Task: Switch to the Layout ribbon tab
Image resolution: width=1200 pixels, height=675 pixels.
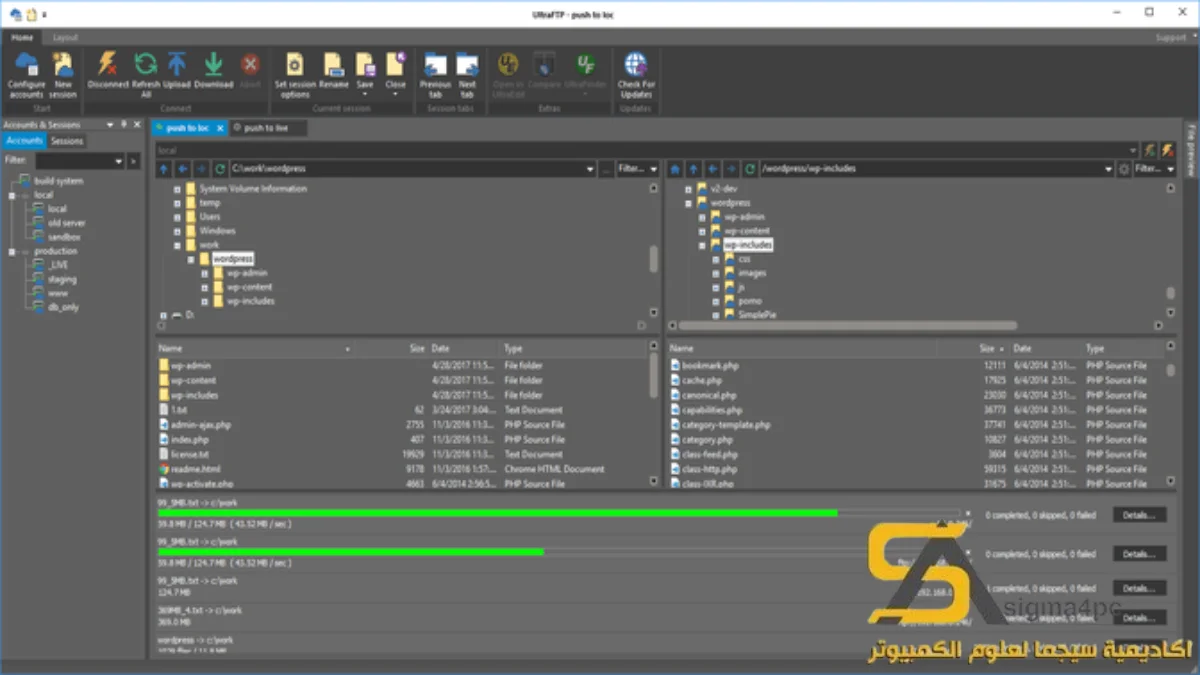Action: 65,37
